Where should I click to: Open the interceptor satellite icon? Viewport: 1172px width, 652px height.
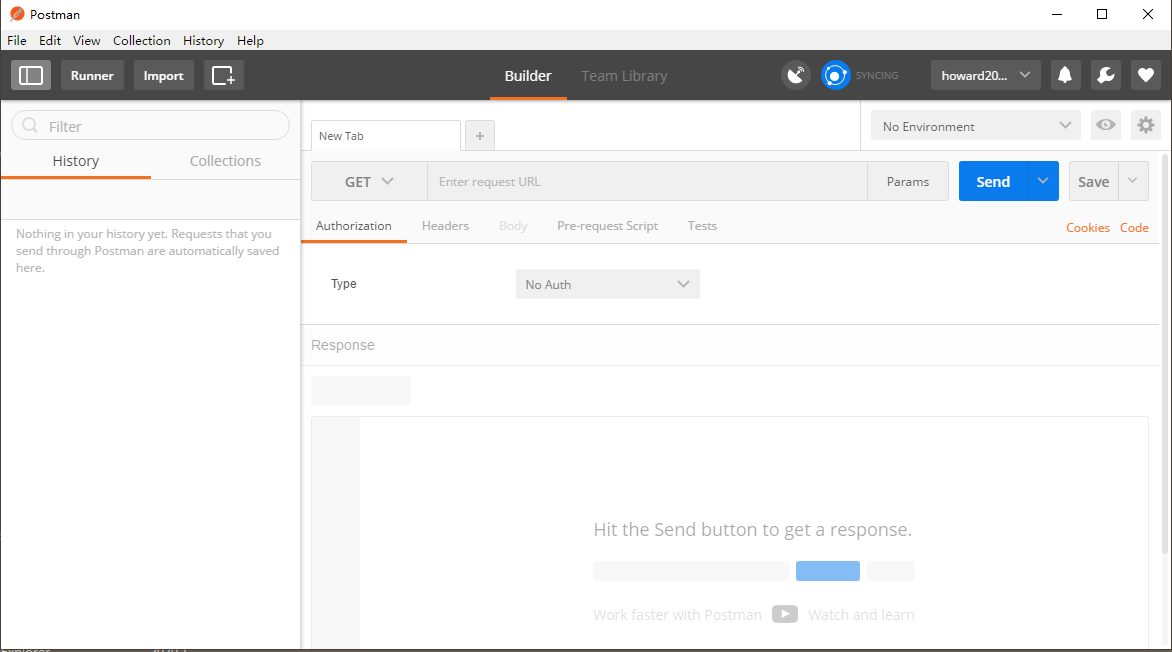point(796,76)
